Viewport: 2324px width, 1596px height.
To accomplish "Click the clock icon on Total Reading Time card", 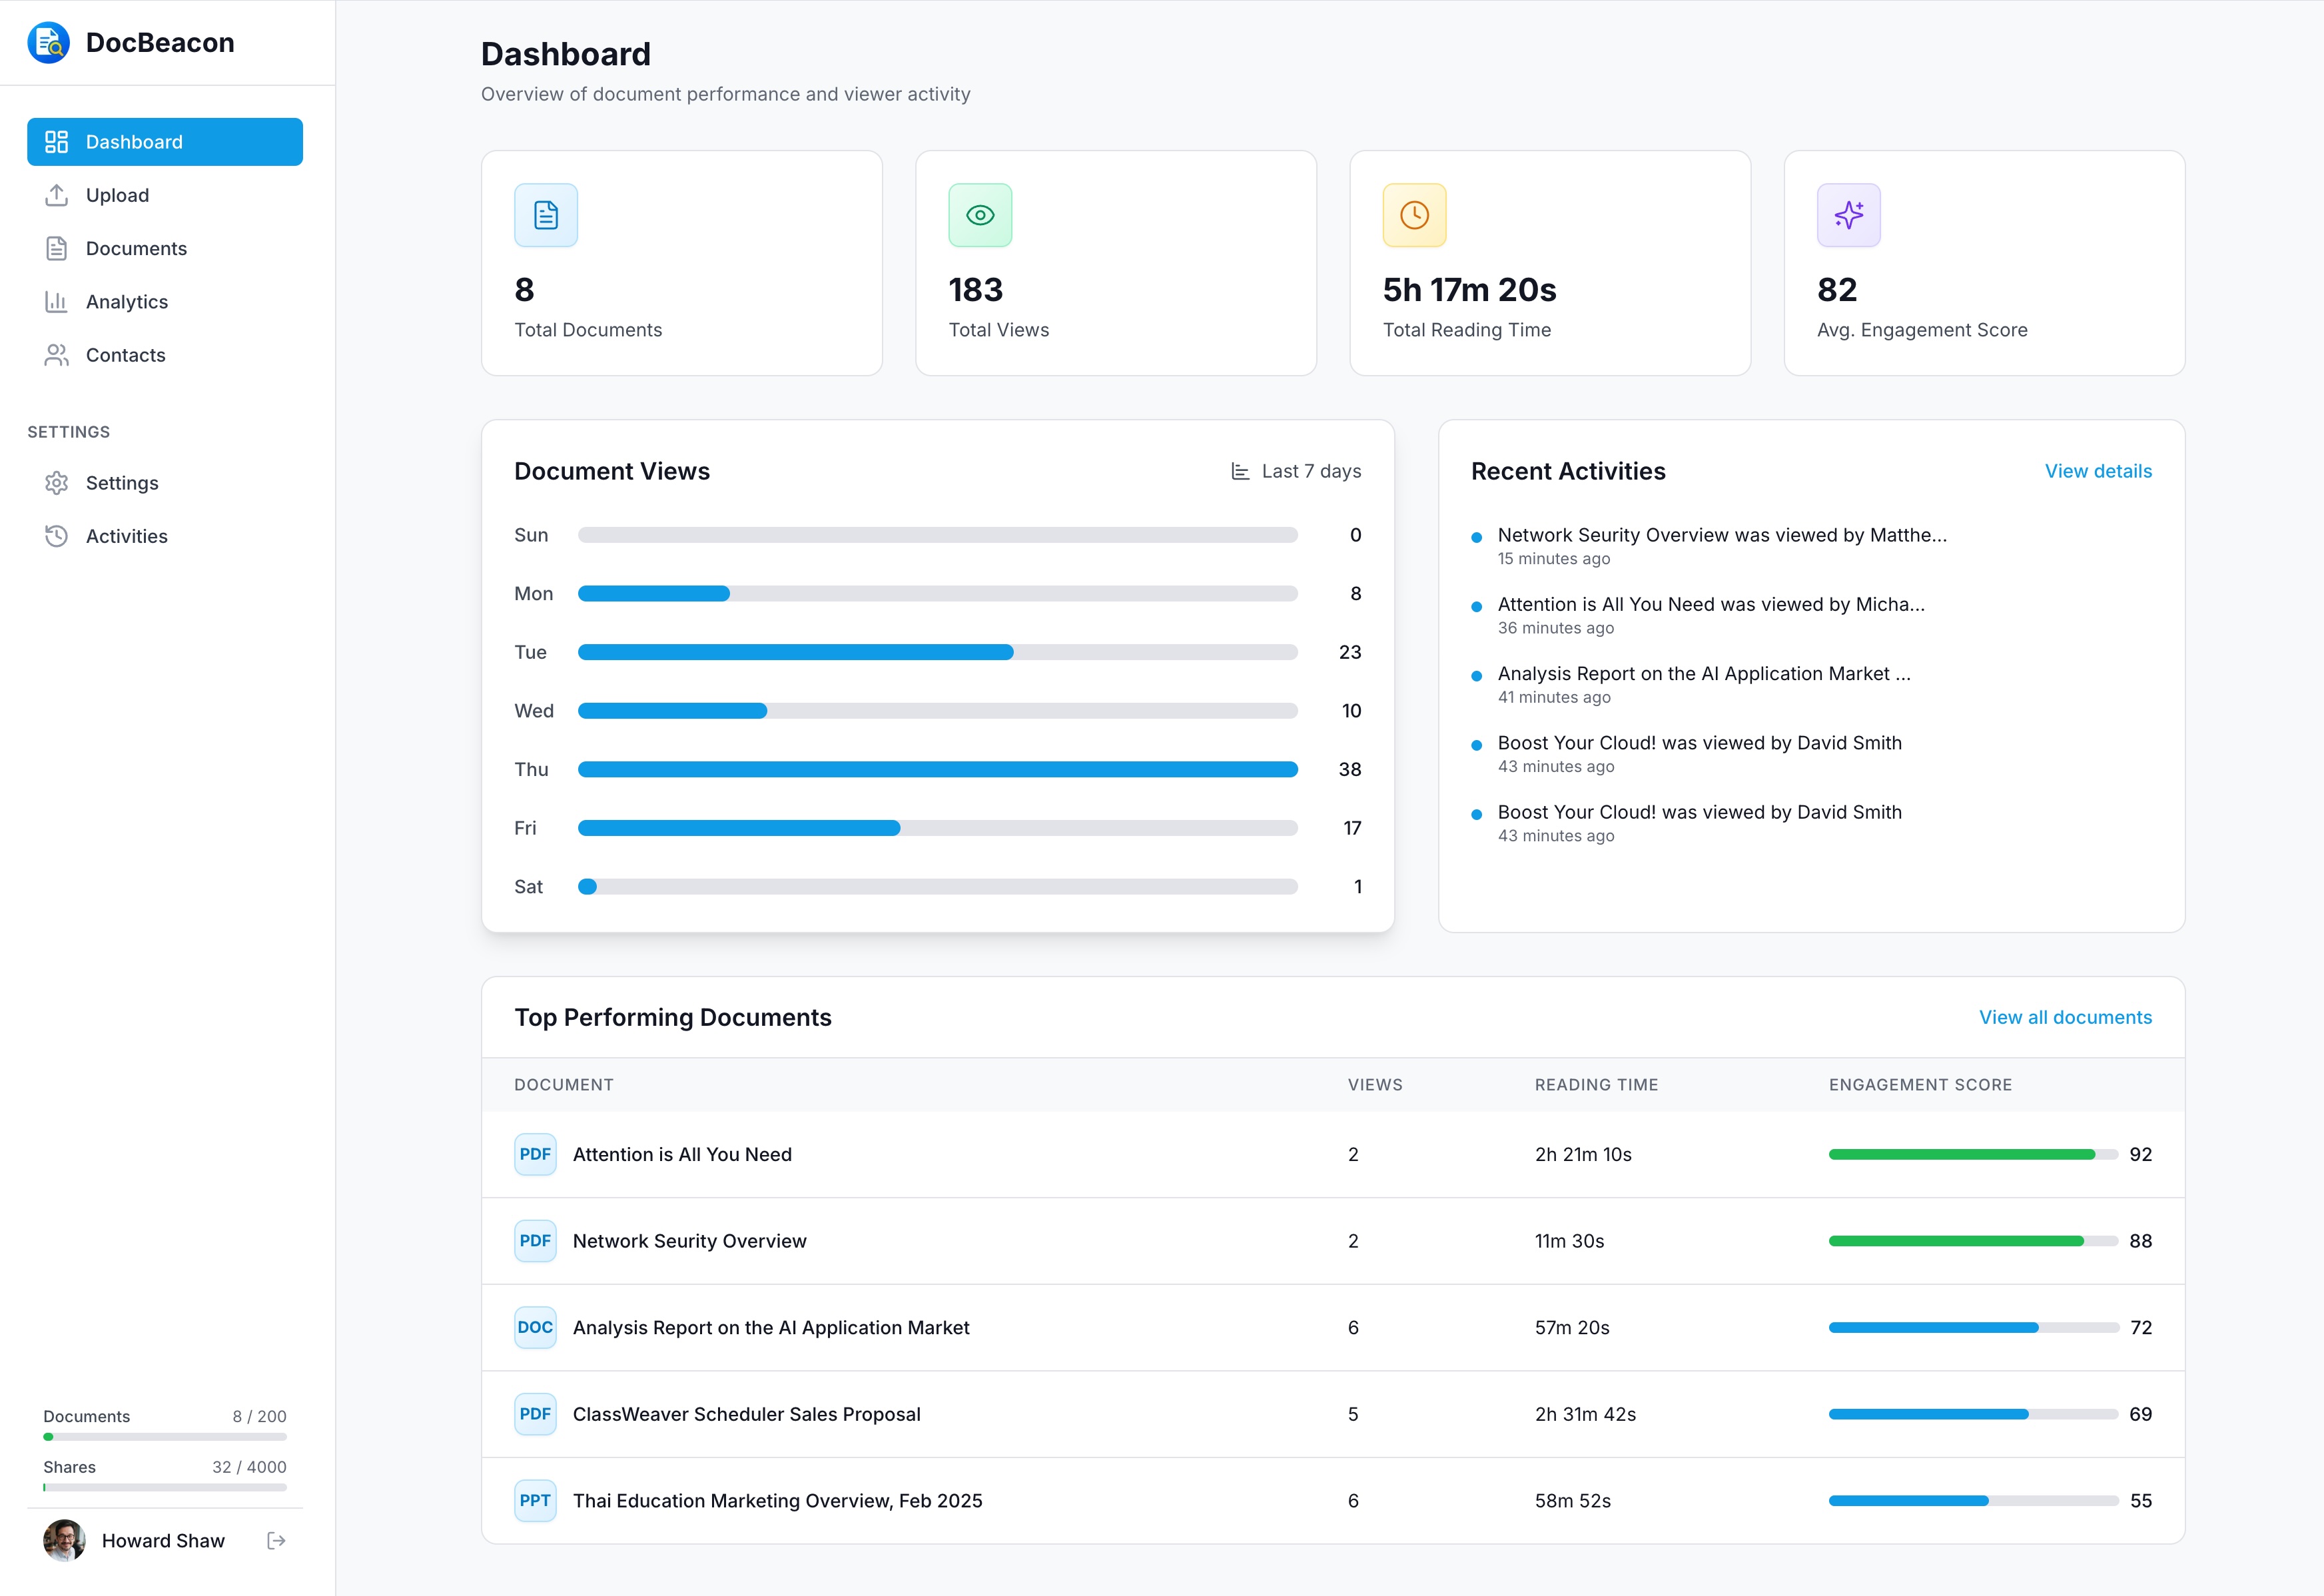I will pos(1414,214).
